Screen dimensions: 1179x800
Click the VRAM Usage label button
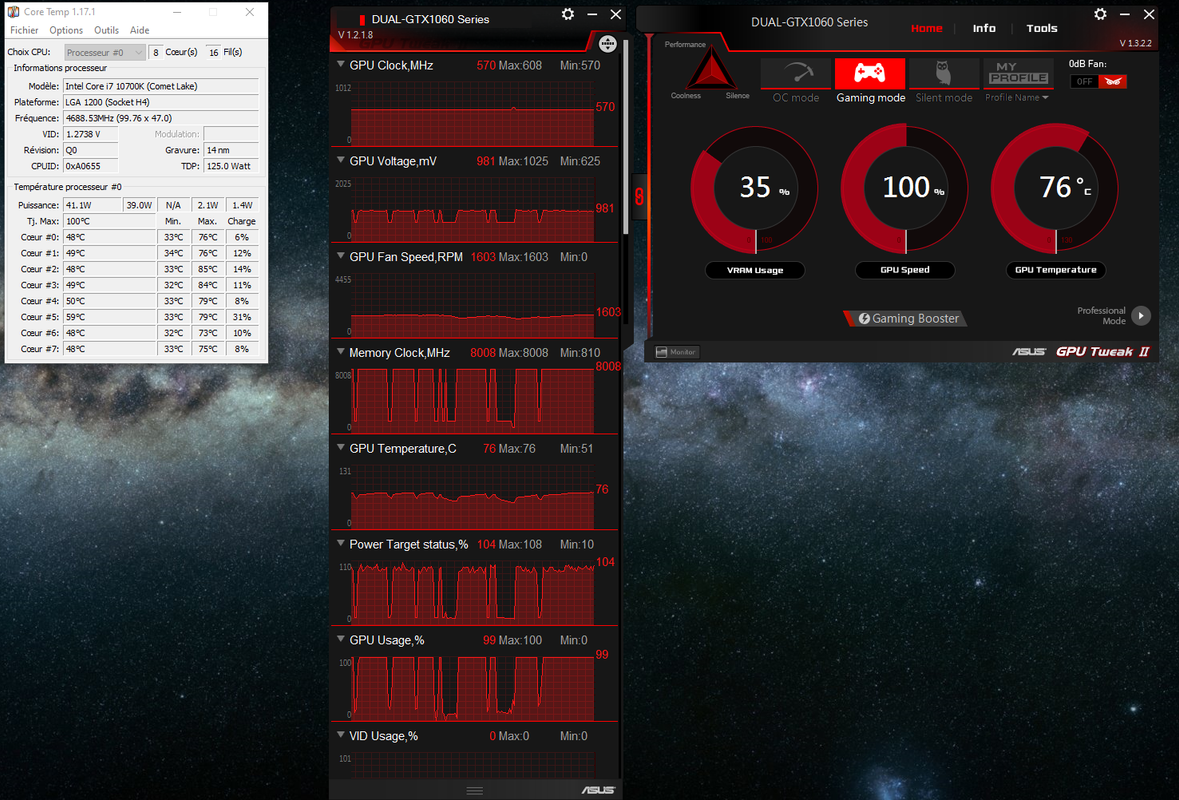[755, 270]
